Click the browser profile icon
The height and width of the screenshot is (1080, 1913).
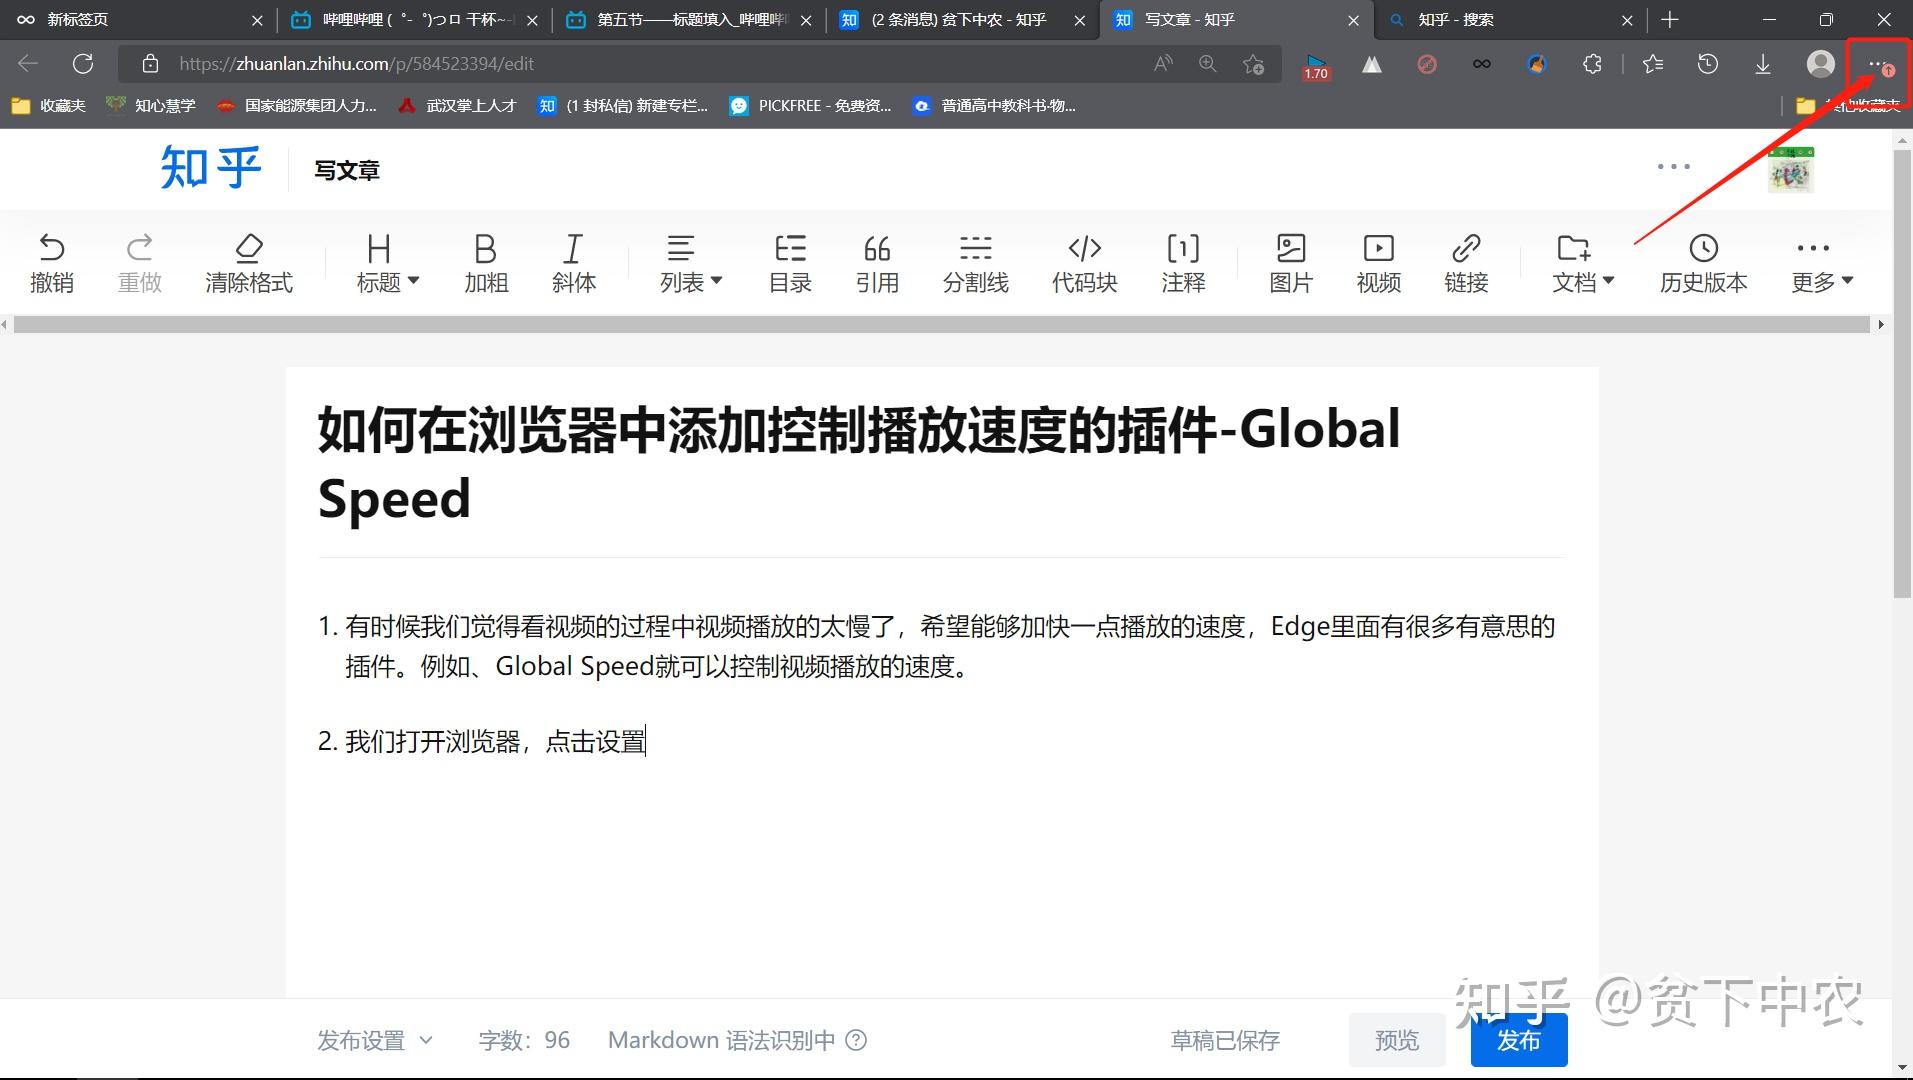coord(1820,64)
